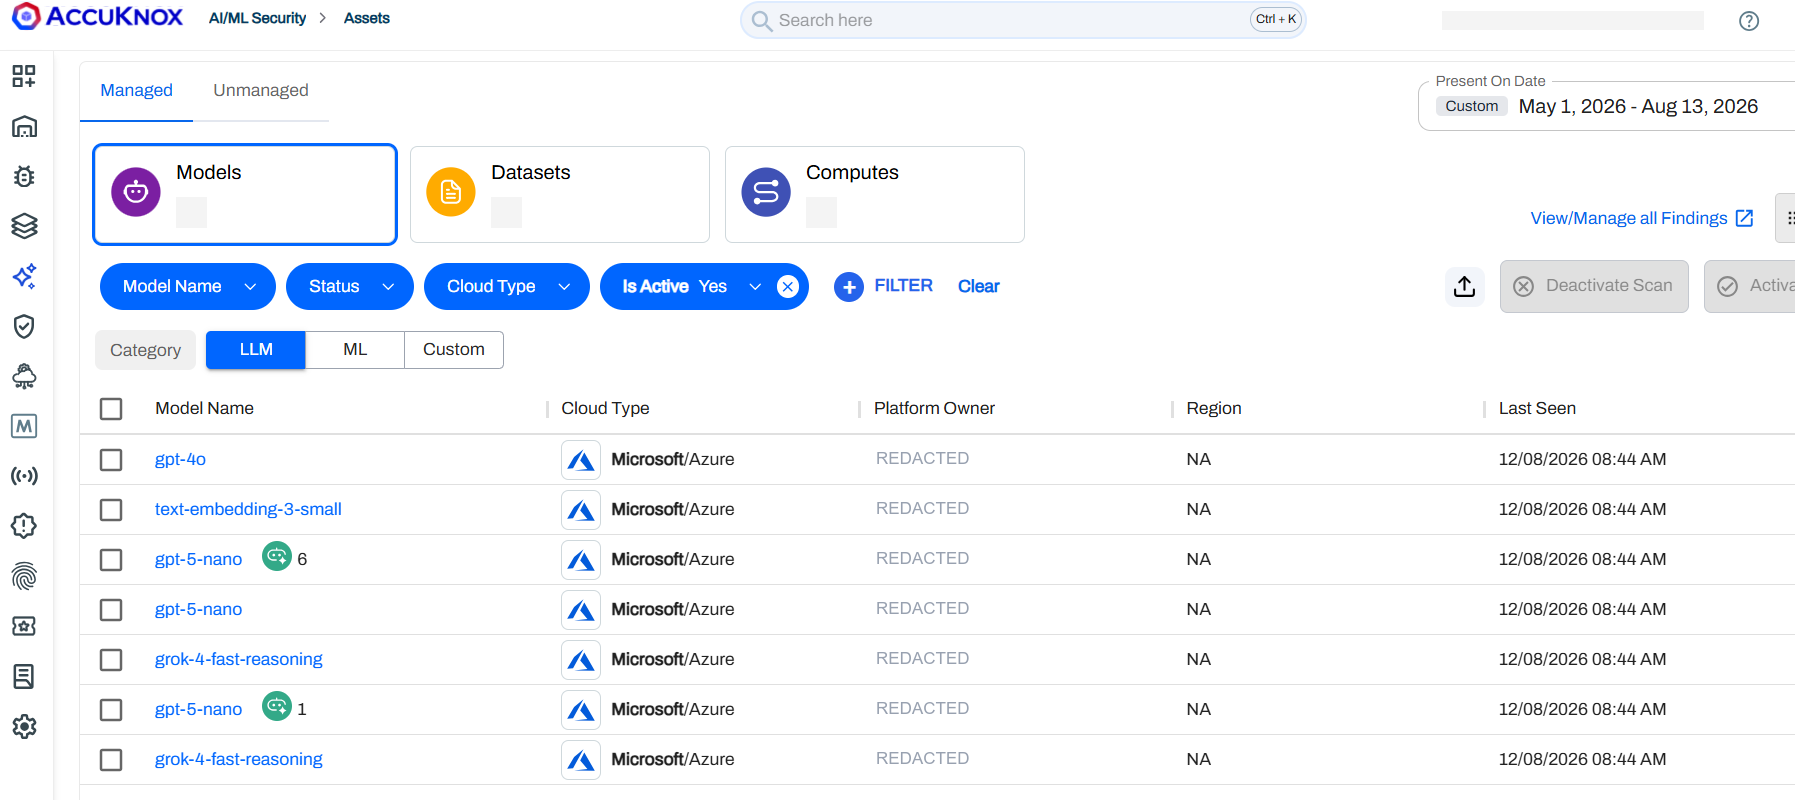1795x800 pixels.
Task: Open the gpt-4o model link
Action: [x=180, y=460]
